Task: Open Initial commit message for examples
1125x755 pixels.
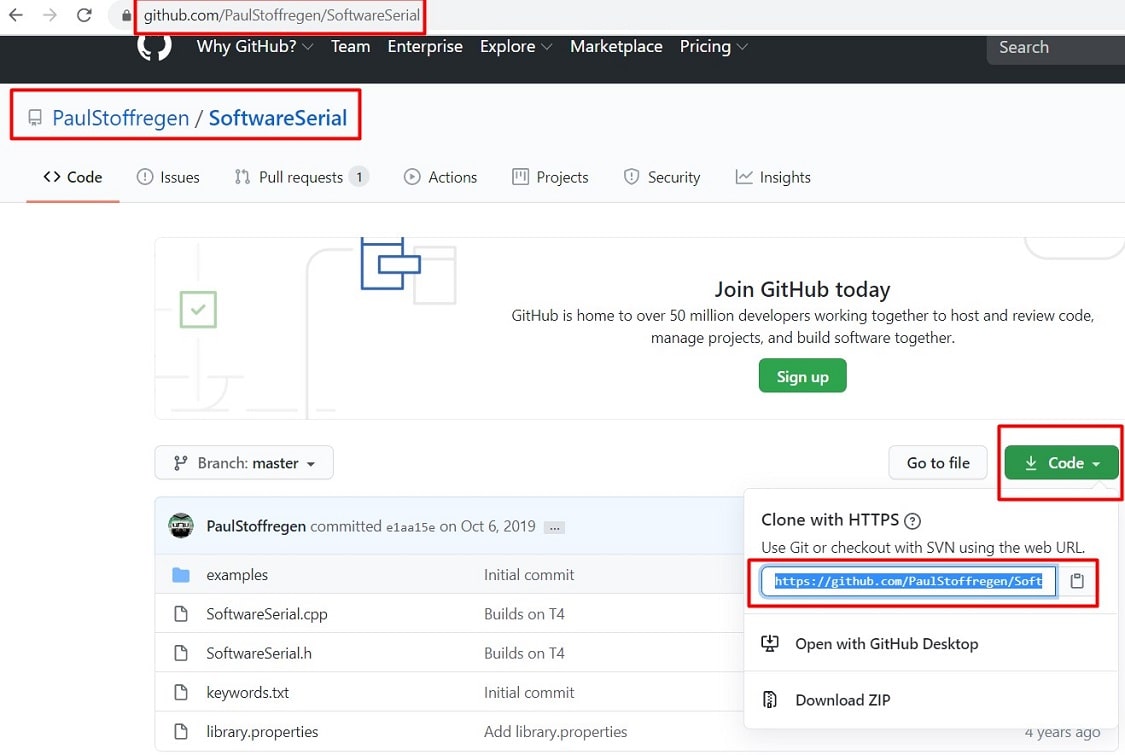Action: click(x=529, y=575)
